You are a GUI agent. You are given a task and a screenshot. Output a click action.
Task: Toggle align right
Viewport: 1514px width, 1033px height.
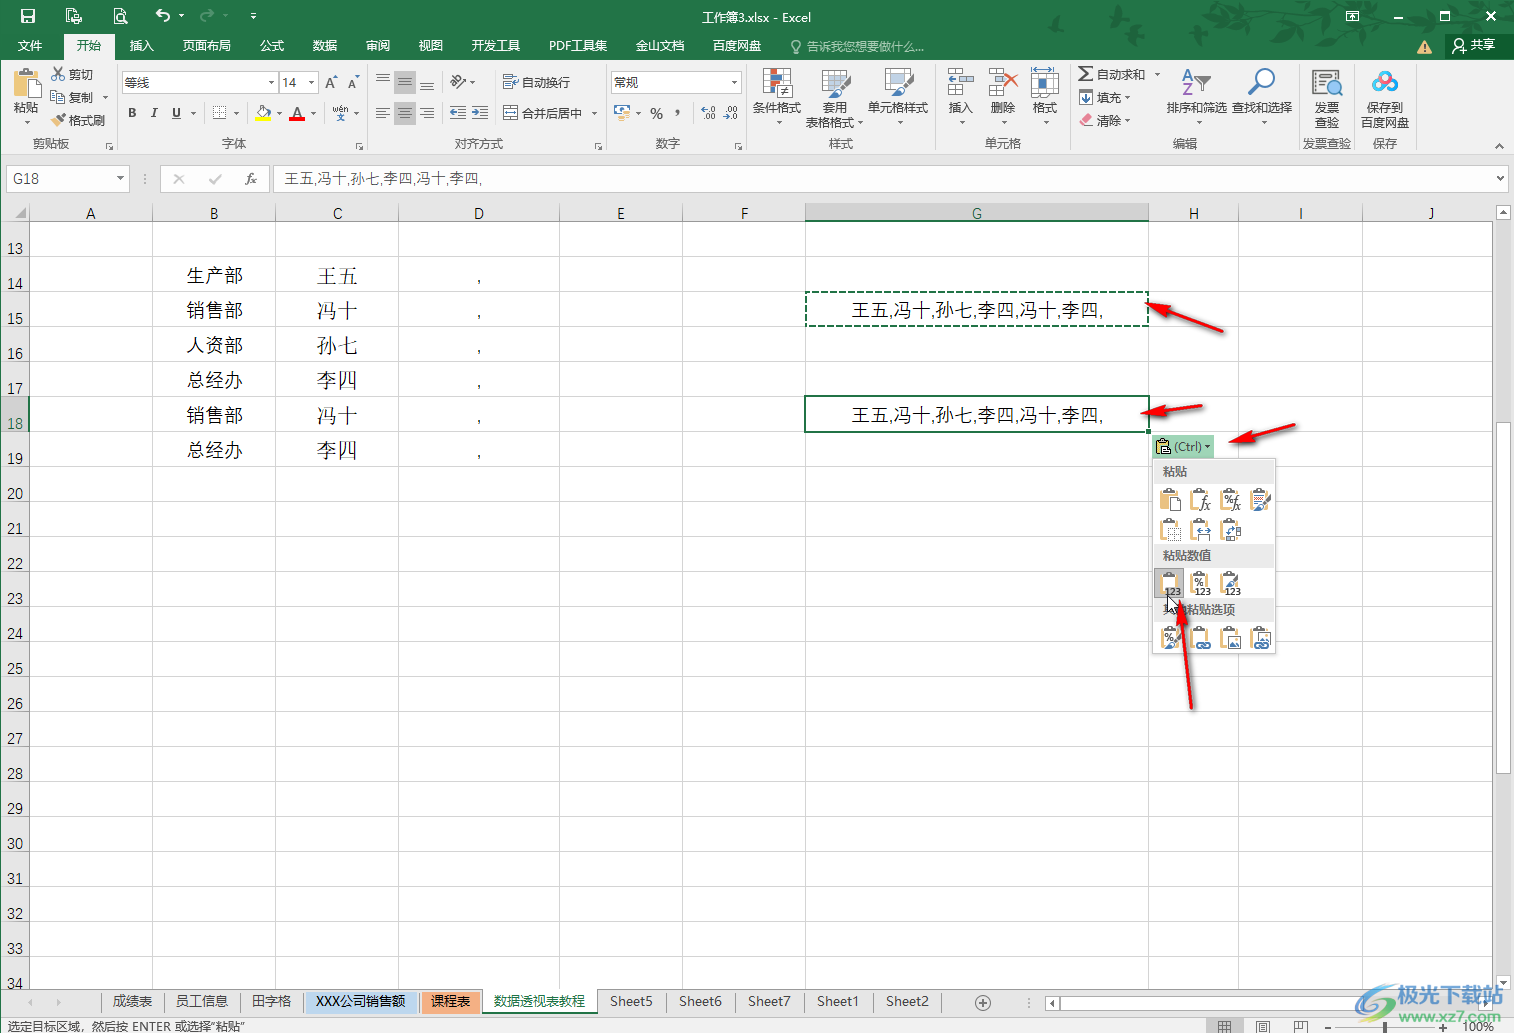[427, 113]
